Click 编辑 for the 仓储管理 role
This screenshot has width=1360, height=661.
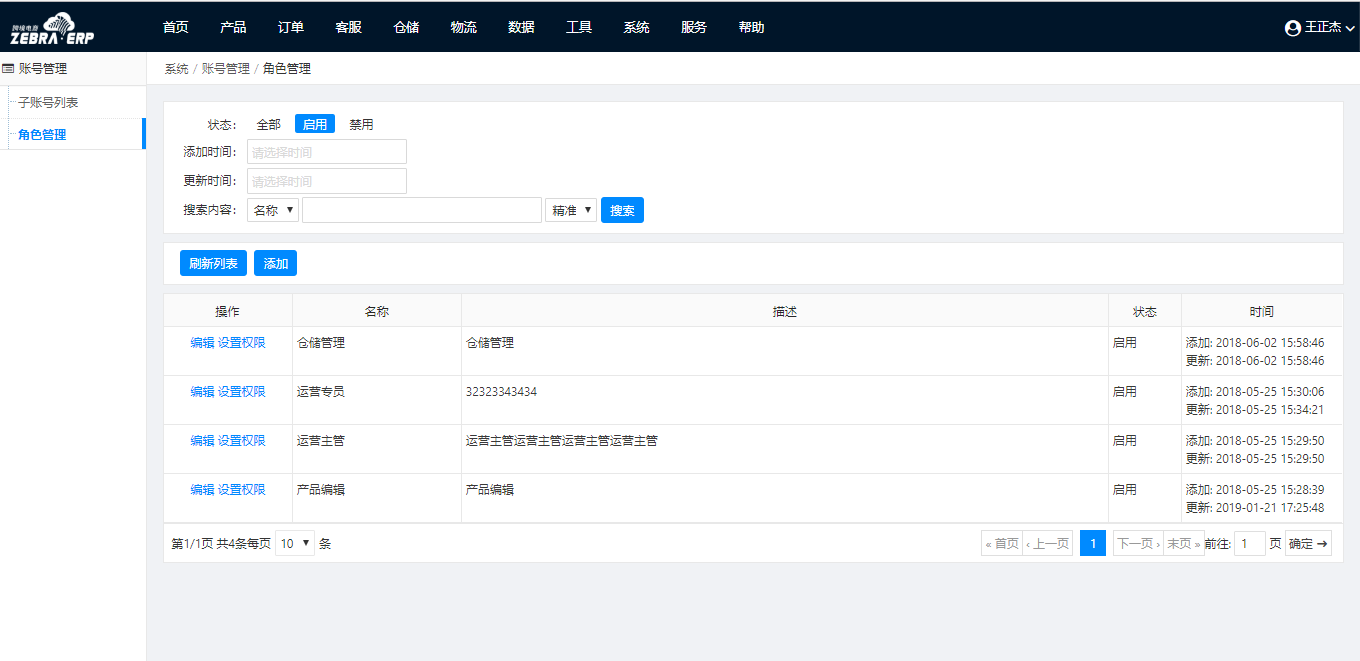202,342
